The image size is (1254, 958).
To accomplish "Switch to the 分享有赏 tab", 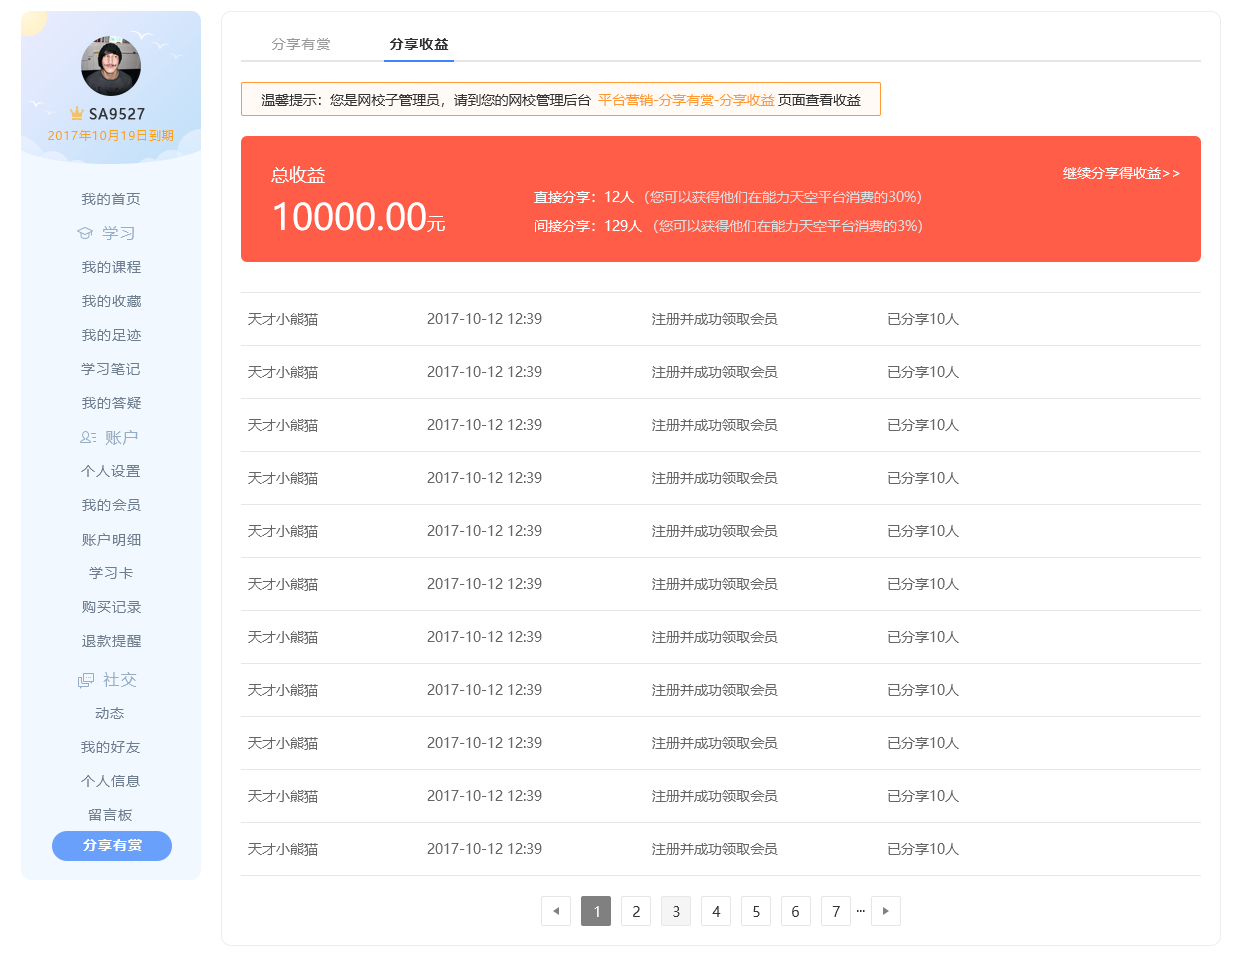I will (301, 44).
